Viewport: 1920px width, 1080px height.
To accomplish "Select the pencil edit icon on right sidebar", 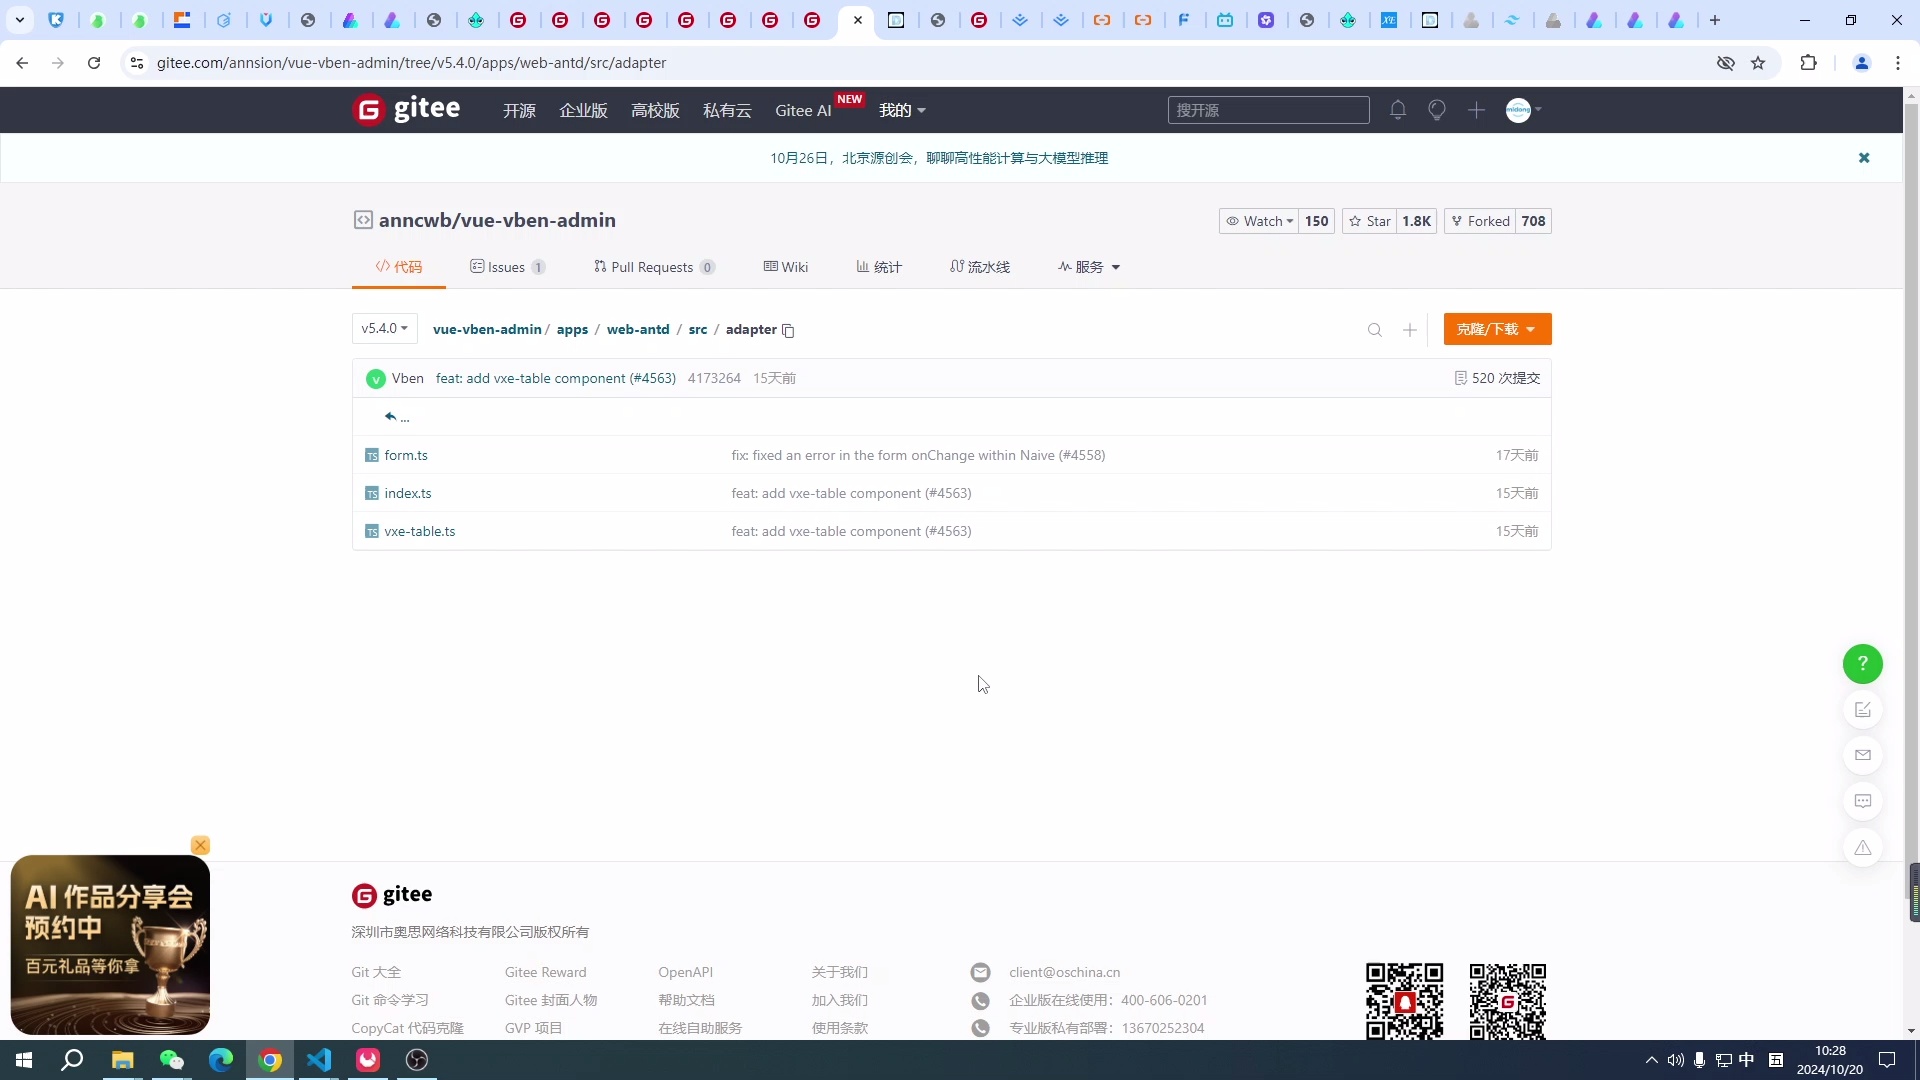I will 1862,709.
